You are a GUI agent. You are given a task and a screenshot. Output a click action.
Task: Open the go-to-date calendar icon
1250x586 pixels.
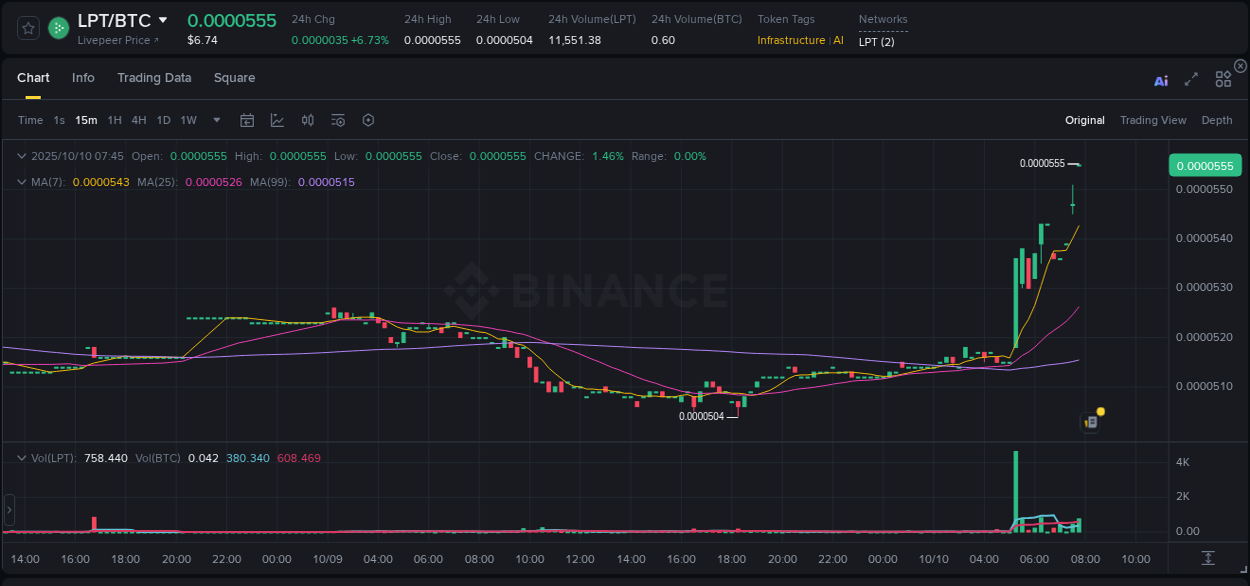[247, 119]
